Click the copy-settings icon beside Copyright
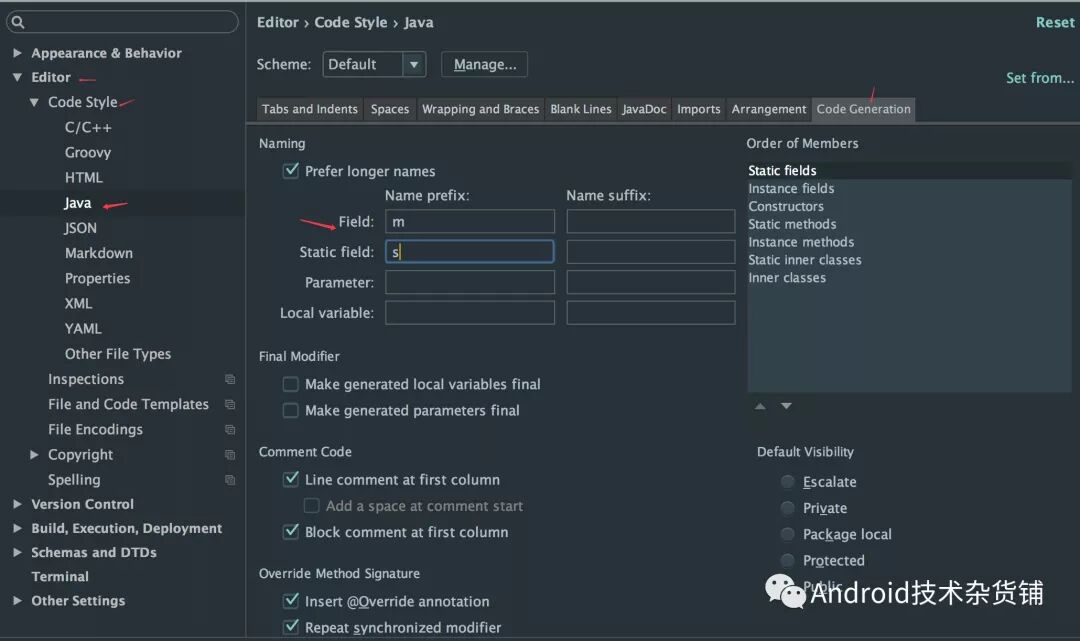This screenshot has width=1080, height=641. point(230,455)
